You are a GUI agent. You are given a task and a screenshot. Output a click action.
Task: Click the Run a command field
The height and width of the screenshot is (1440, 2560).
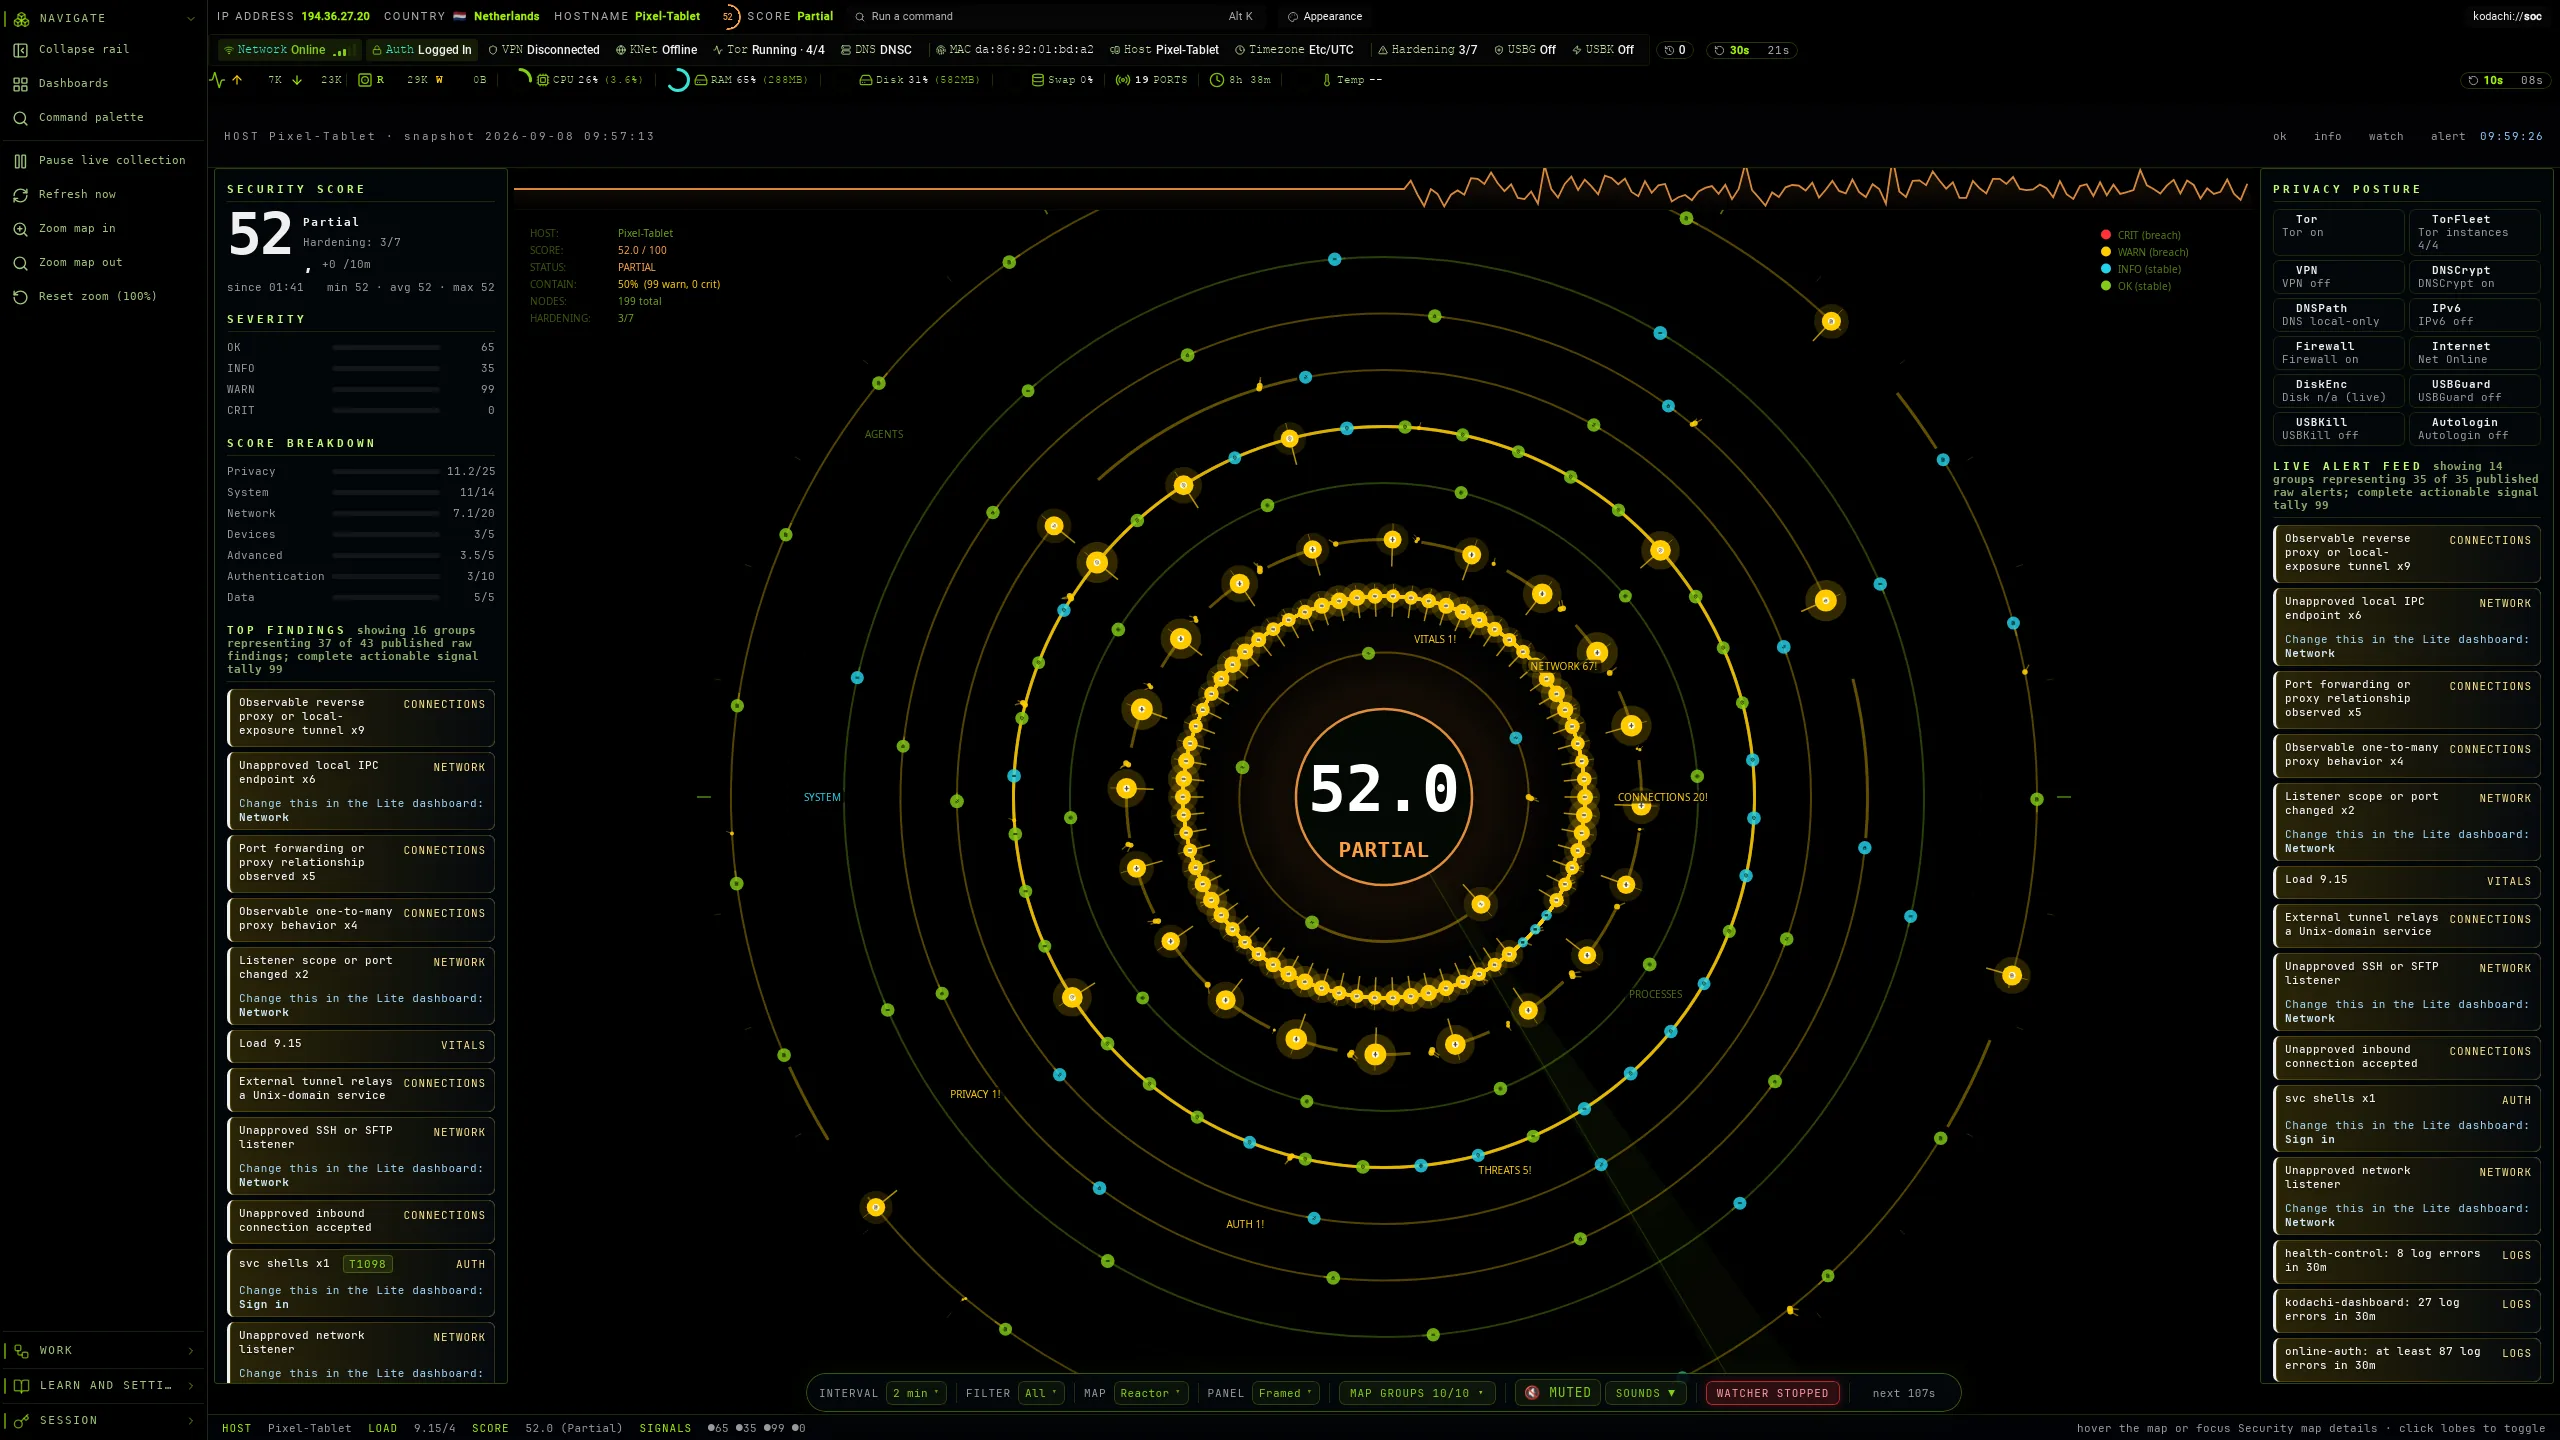pos(1055,17)
